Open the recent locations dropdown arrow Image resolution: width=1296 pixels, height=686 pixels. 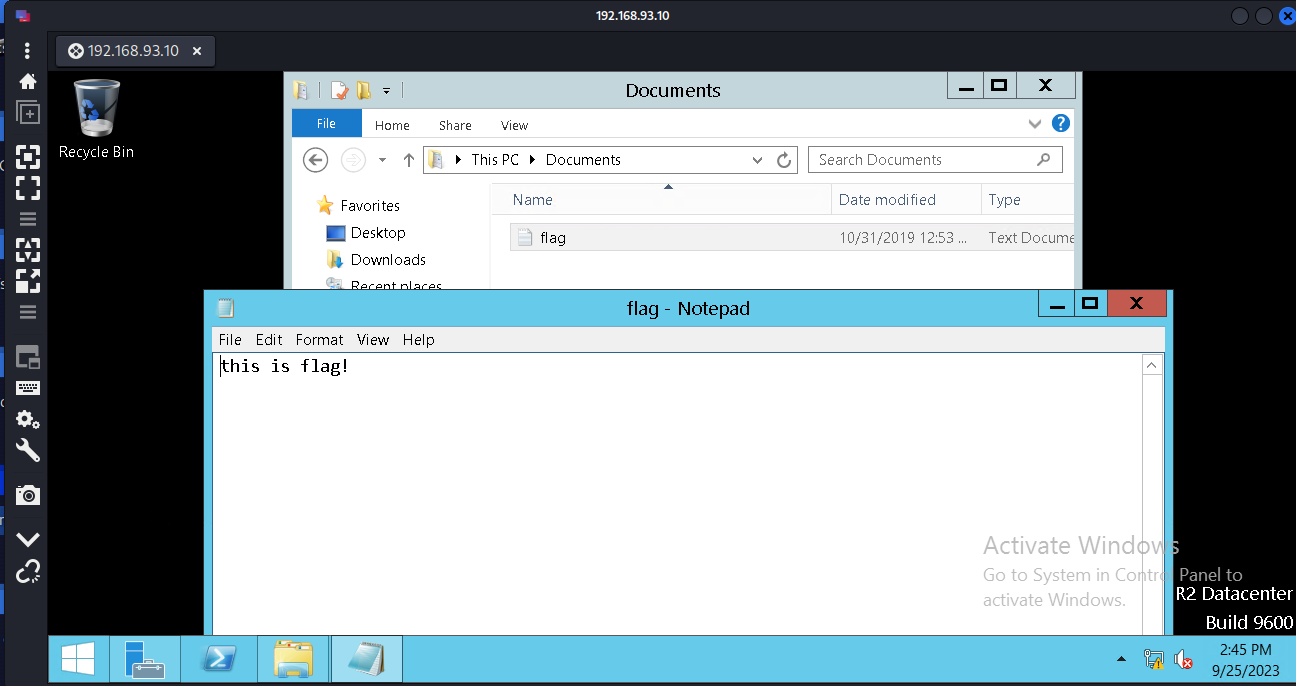(382, 160)
